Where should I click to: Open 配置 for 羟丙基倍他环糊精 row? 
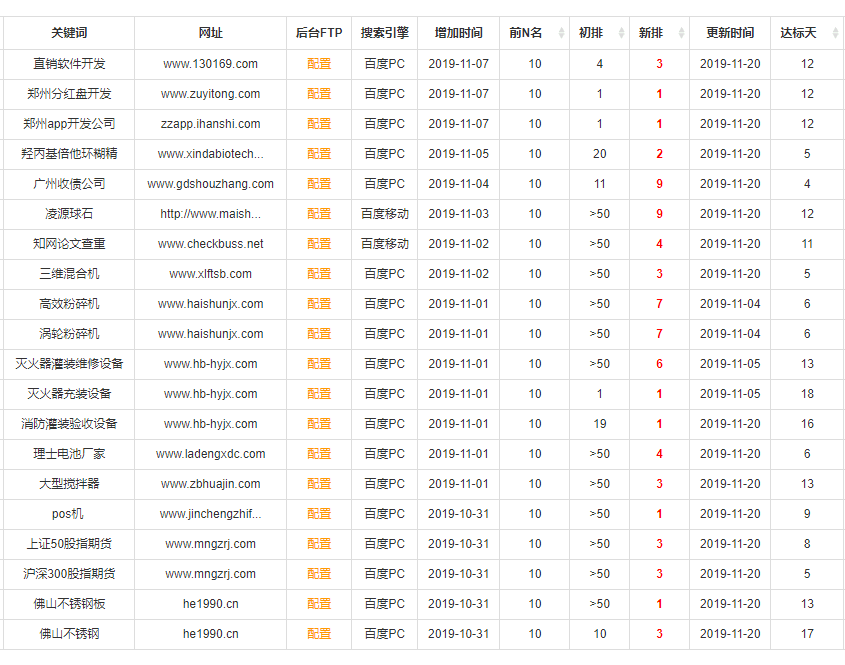tap(319, 154)
